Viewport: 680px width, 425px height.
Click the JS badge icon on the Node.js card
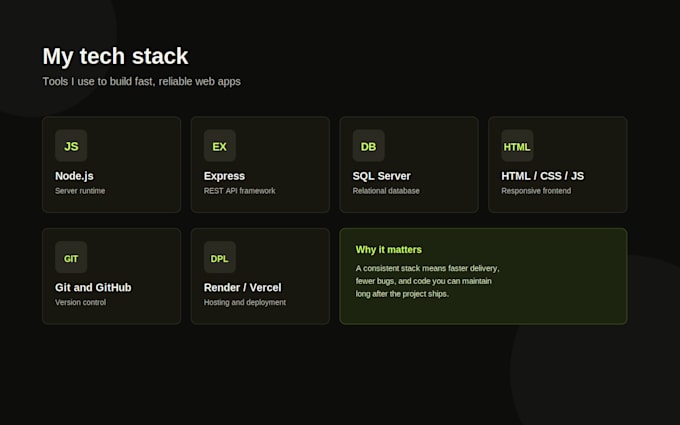point(71,146)
